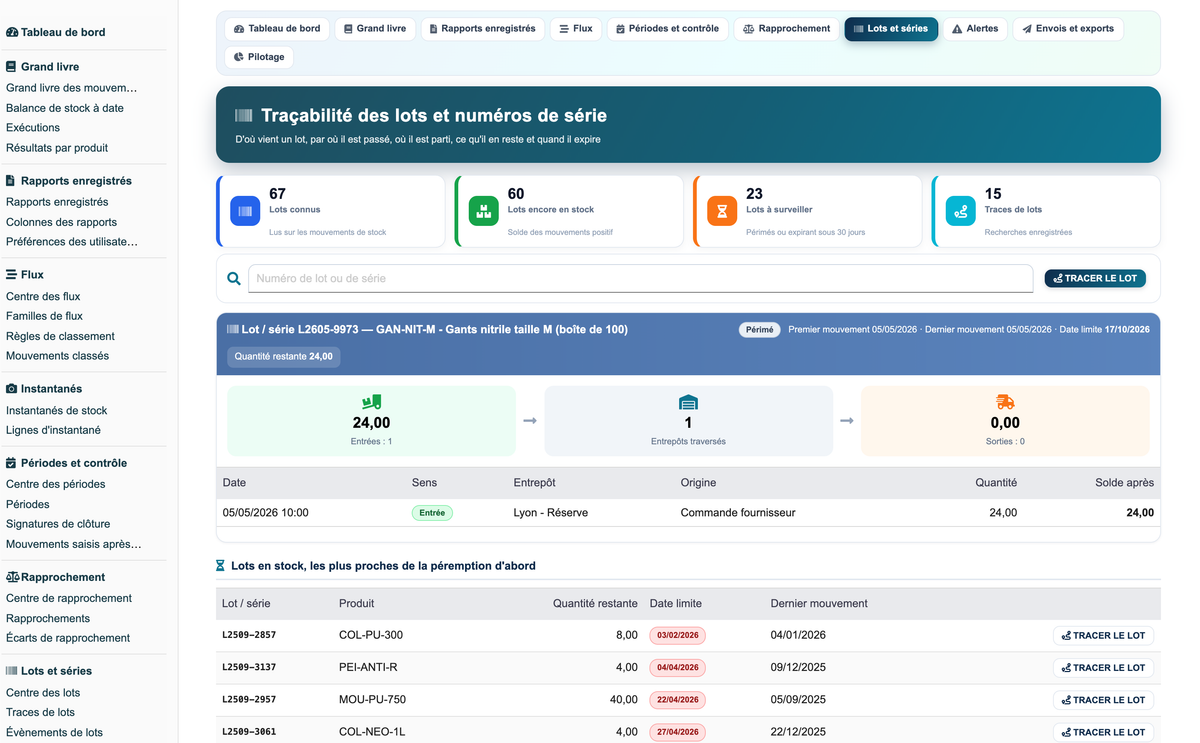Click the green Entrée direction badge
The image size is (1200, 743).
(x=432, y=513)
